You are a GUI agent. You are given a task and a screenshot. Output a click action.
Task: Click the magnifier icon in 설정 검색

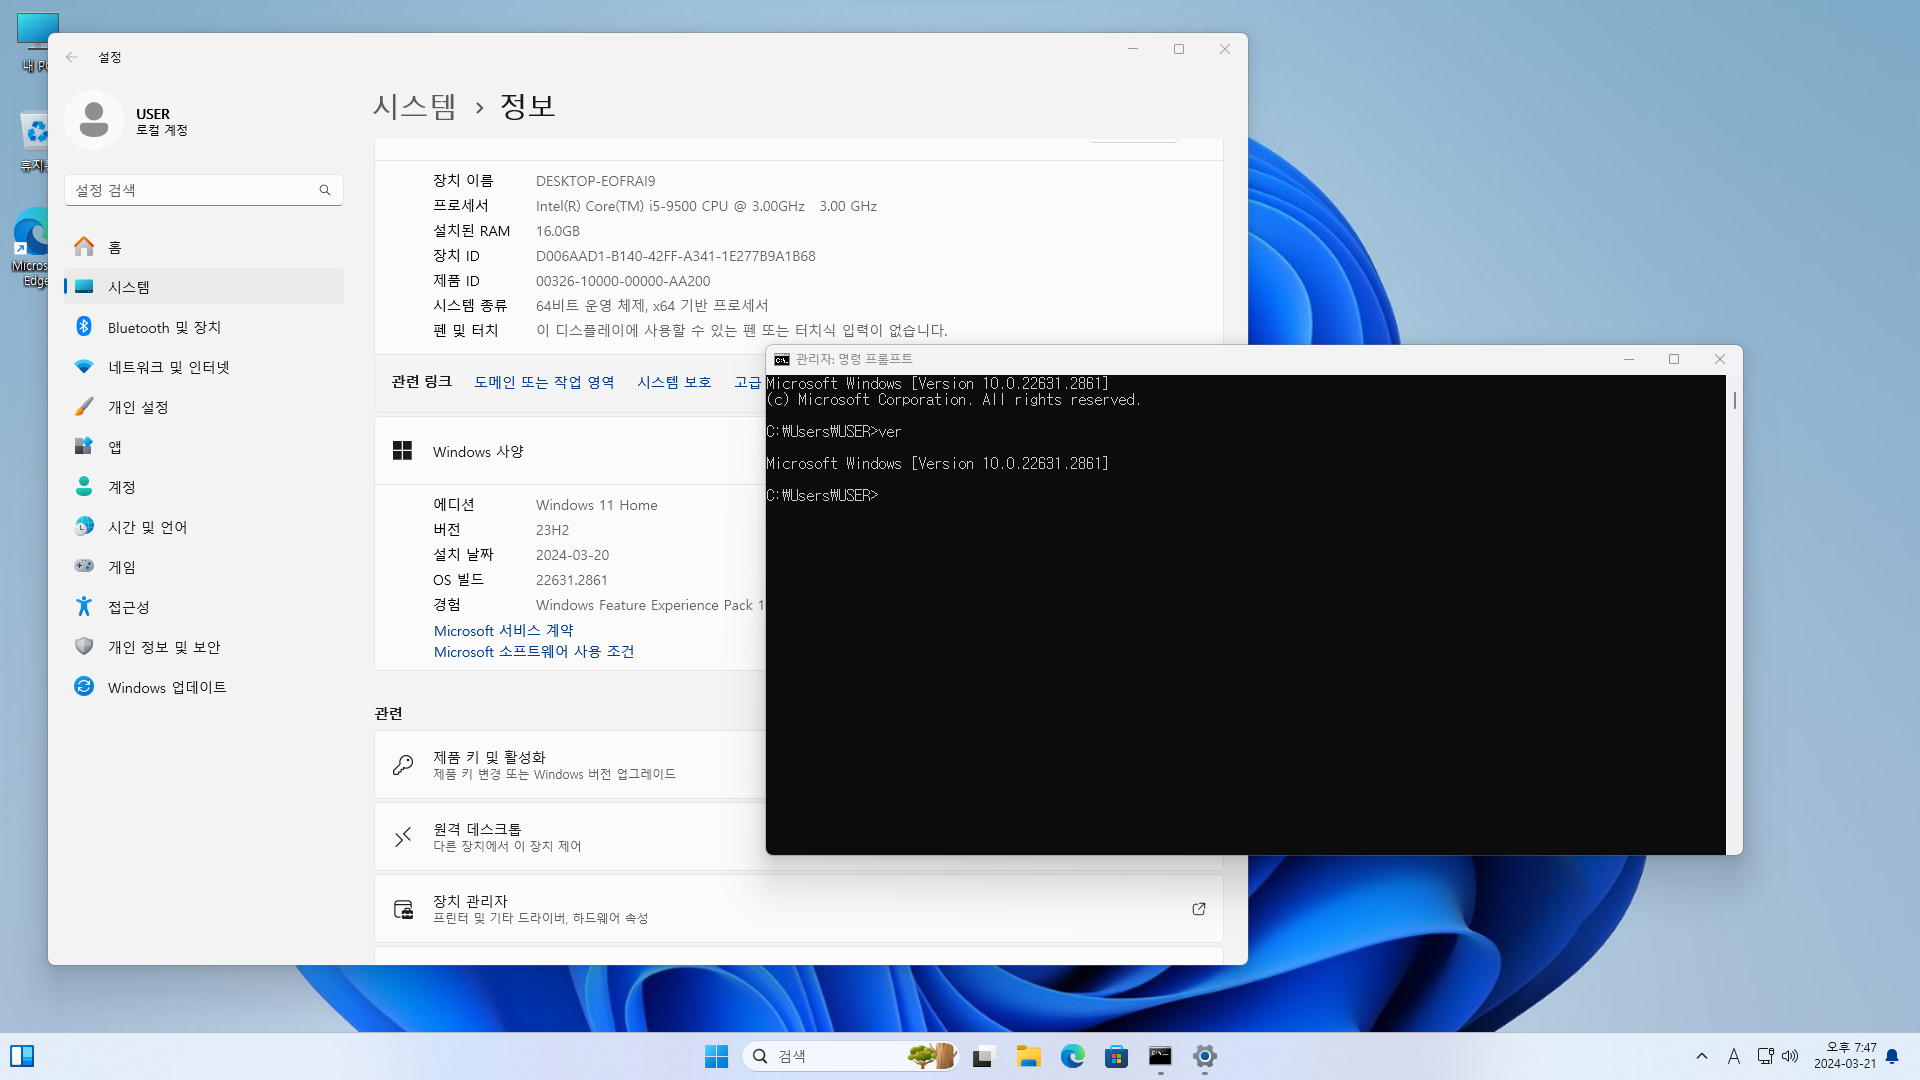pyautogui.click(x=325, y=190)
